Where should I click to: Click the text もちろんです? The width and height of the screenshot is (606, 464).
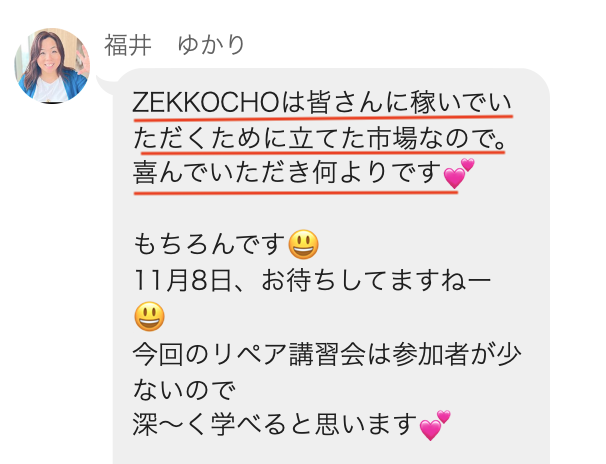pos(209,244)
